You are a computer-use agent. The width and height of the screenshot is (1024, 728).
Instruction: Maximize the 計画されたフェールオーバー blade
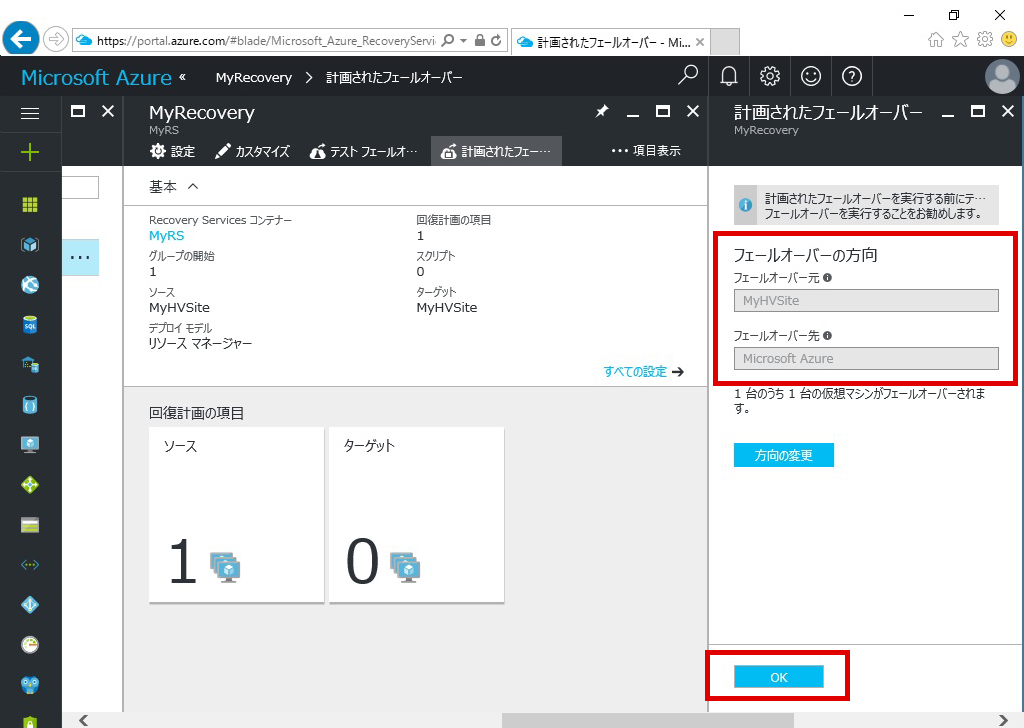click(978, 112)
